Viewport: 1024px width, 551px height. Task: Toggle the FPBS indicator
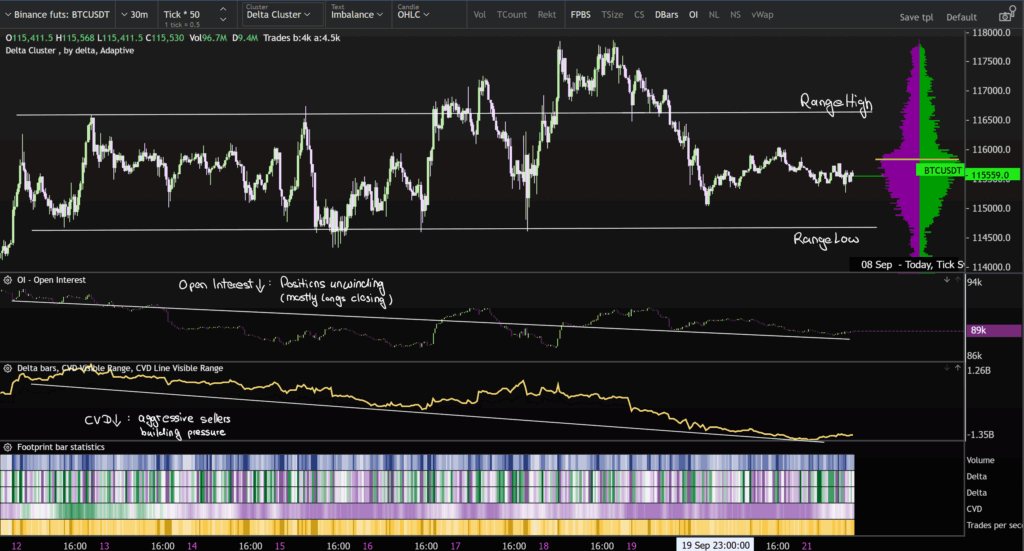(x=580, y=15)
